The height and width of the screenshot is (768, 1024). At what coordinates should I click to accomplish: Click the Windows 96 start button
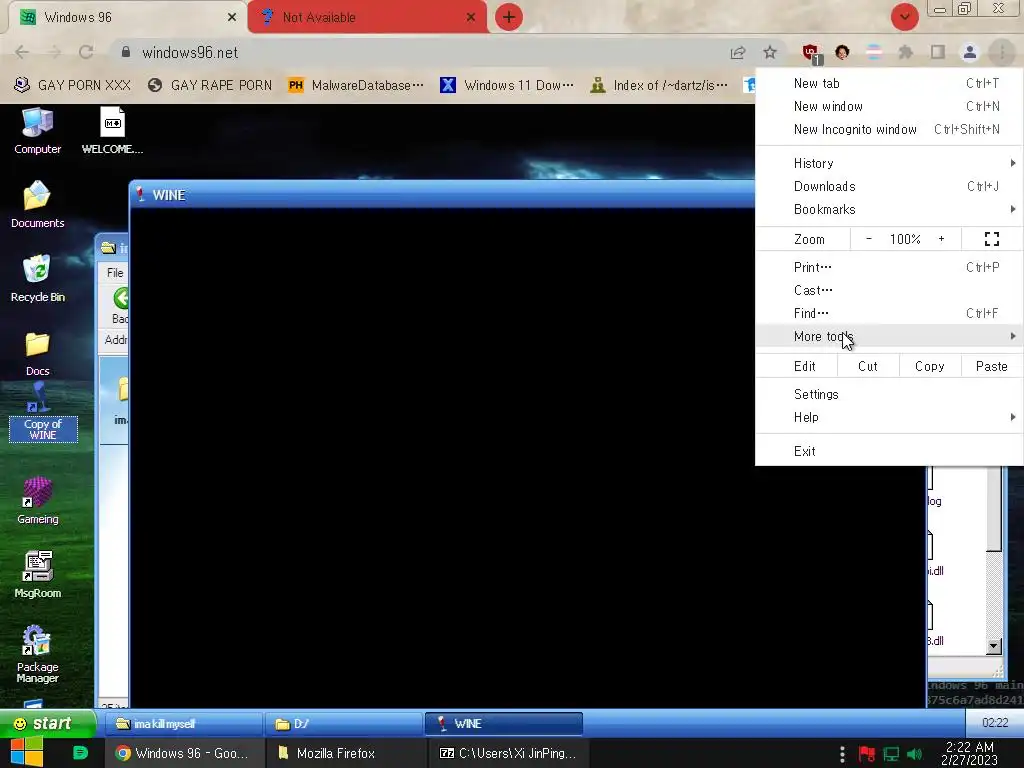(x=47, y=723)
